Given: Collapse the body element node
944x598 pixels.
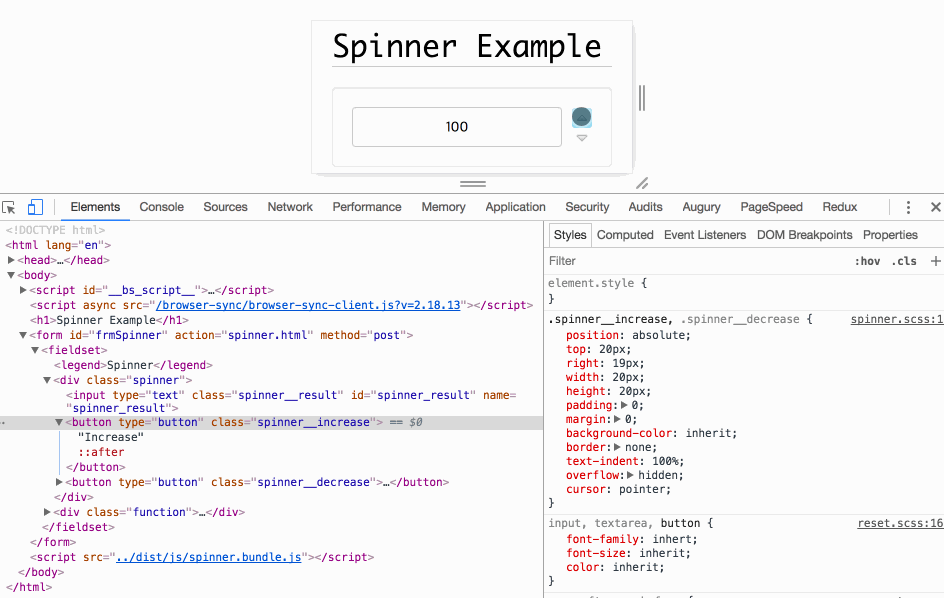Looking at the screenshot, I should pos(11,275).
